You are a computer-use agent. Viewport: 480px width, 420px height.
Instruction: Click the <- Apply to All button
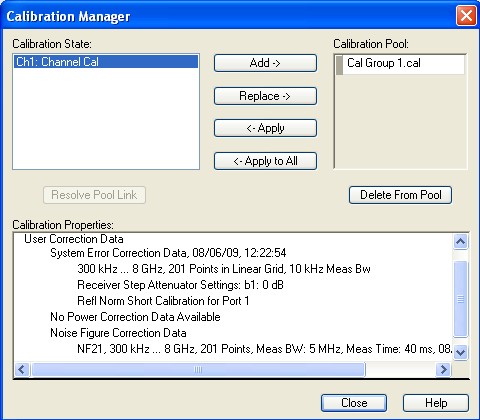point(265,161)
